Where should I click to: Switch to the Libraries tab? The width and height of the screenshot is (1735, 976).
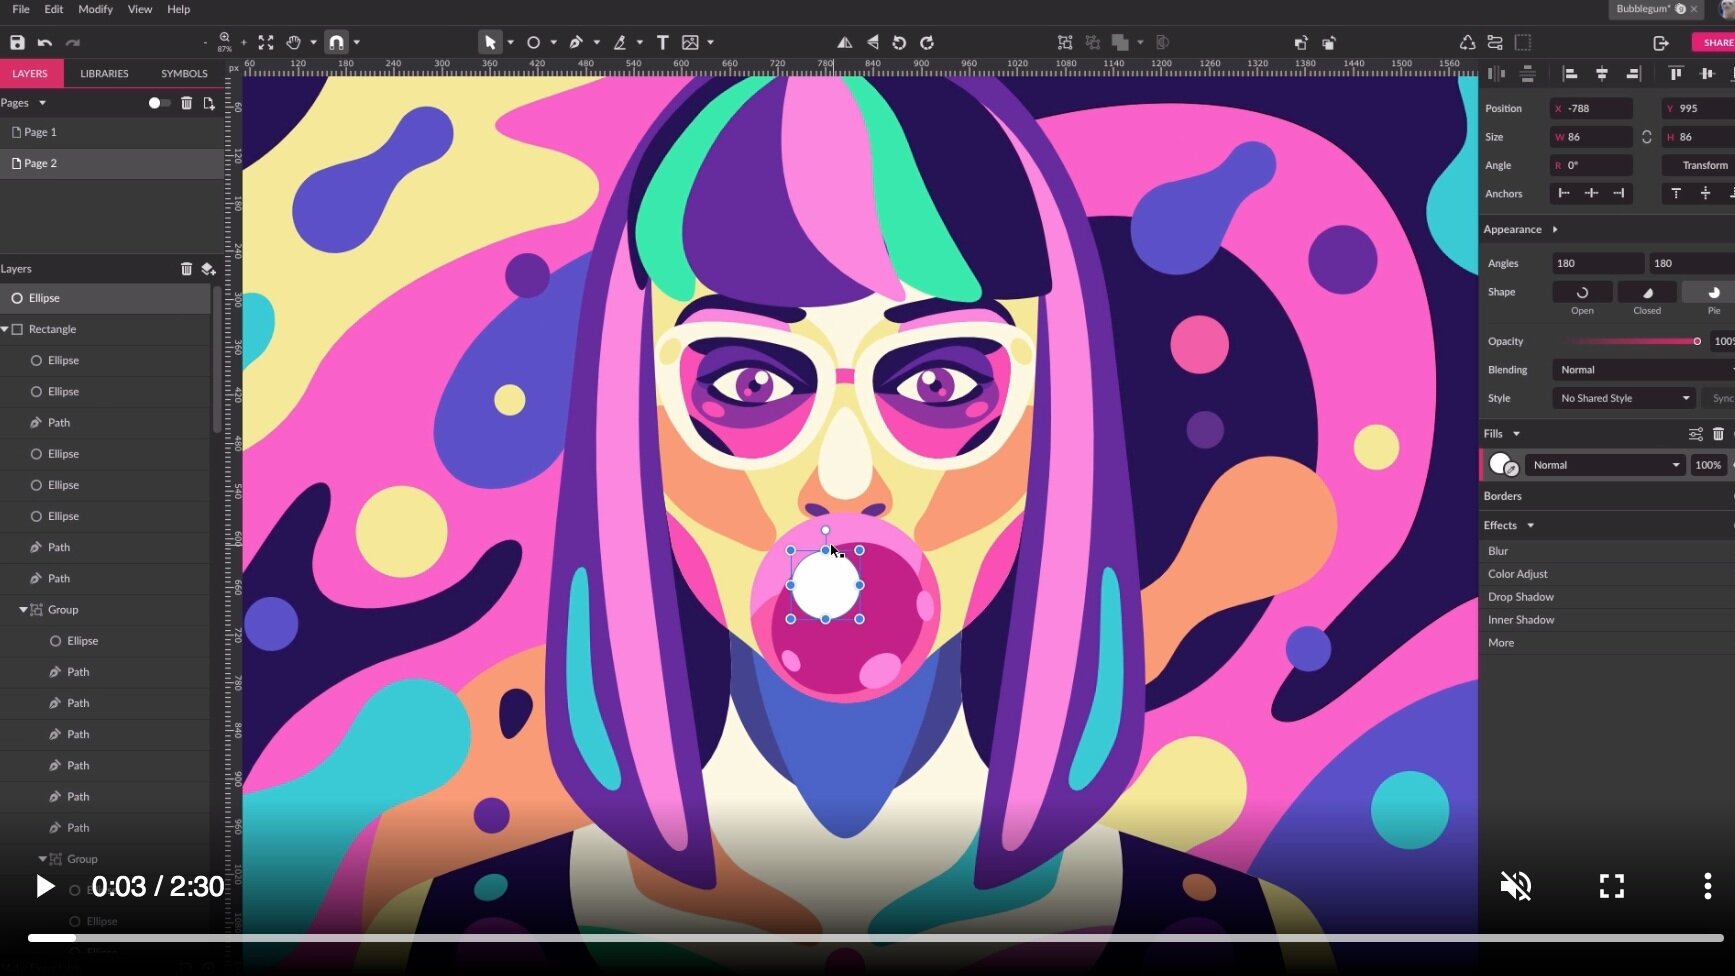click(104, 73)
